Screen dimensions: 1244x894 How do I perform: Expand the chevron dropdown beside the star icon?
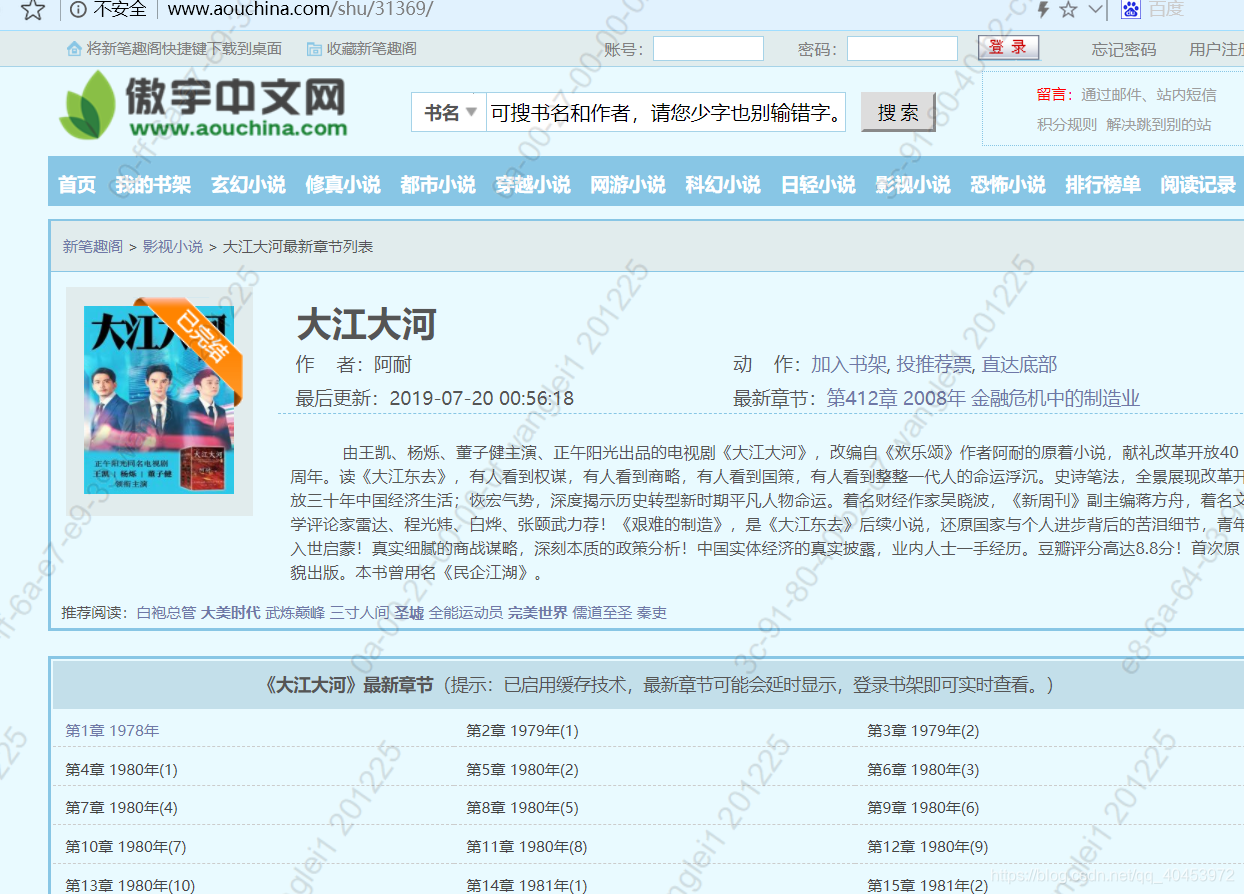coord(1095,10)
